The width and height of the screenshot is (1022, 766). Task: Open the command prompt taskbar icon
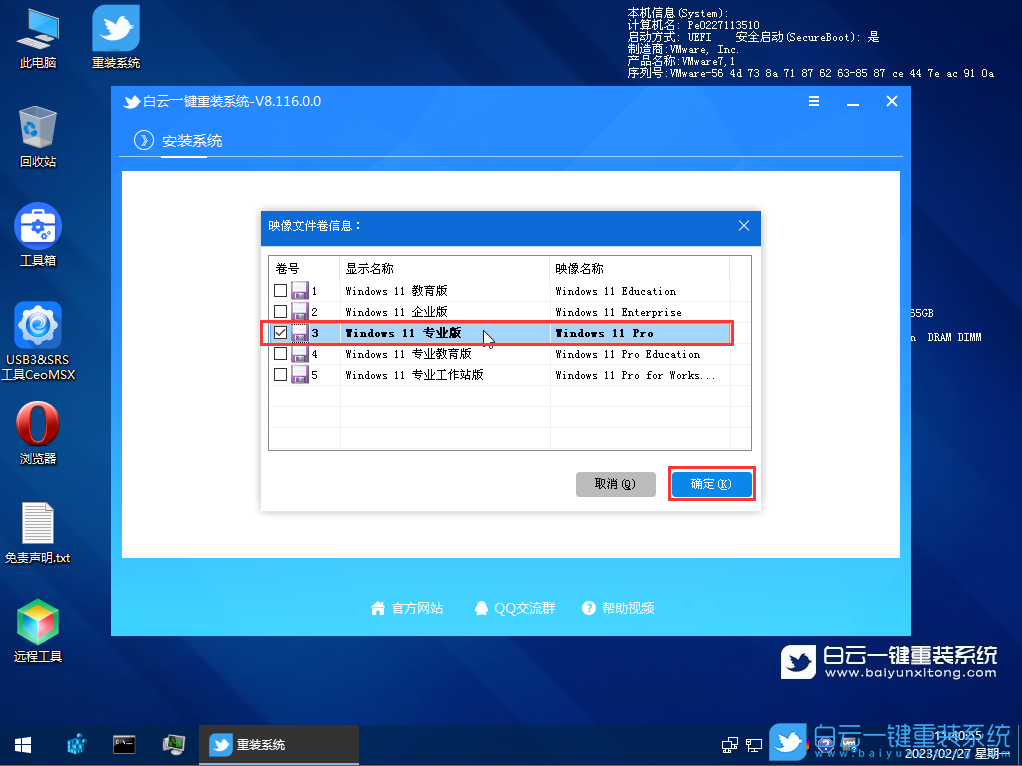coord(124,744)
